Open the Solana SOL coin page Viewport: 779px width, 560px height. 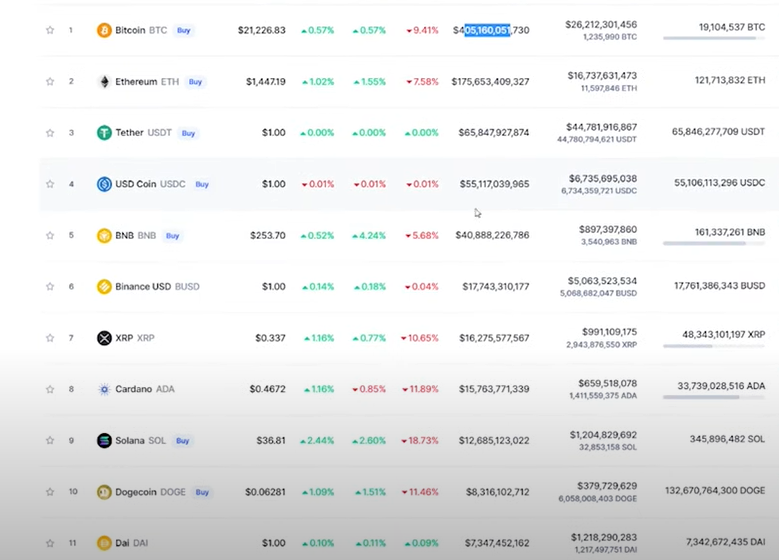coord(141,440)
